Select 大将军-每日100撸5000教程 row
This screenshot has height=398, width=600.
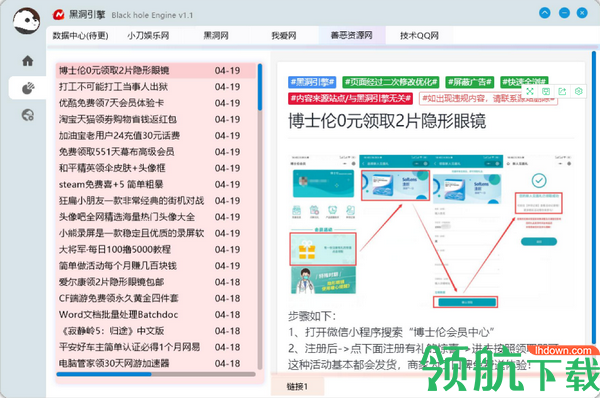[x=156, y=250]
